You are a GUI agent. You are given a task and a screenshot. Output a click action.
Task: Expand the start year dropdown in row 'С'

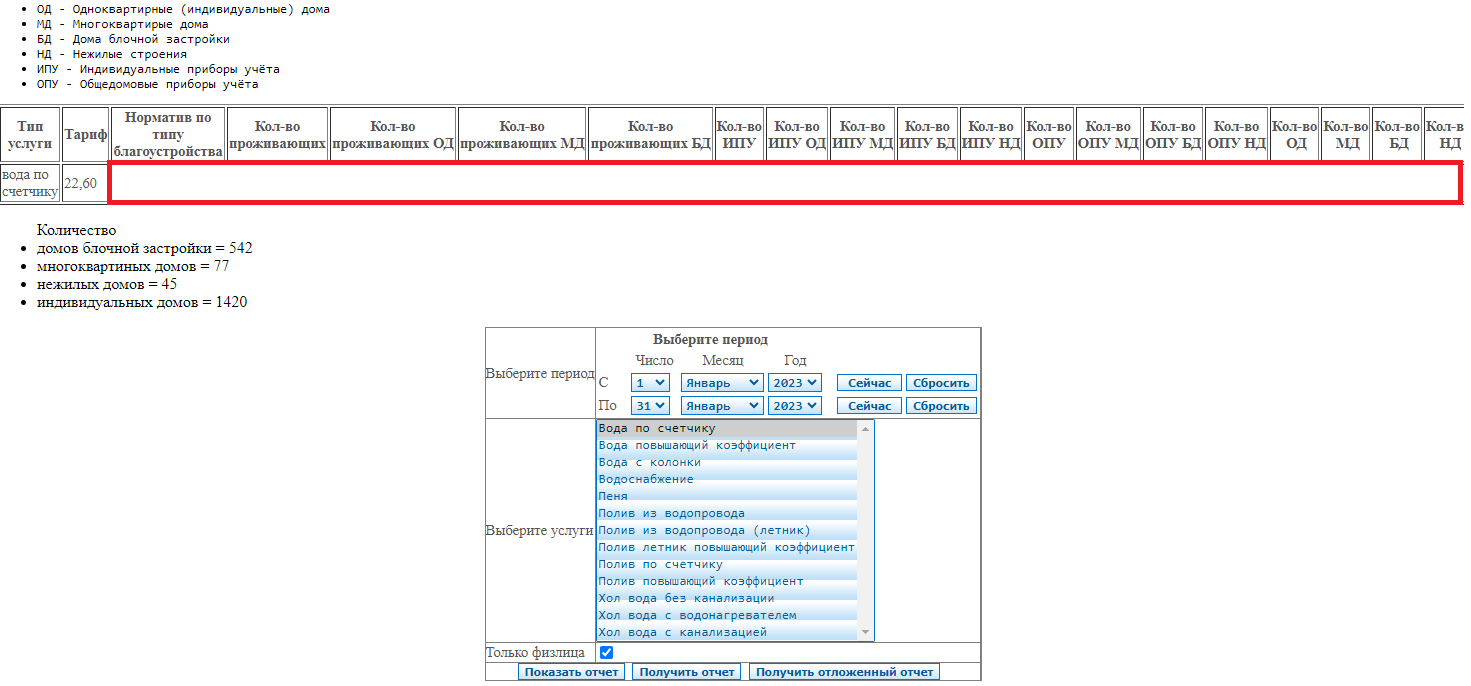click(x=794, y=382)
